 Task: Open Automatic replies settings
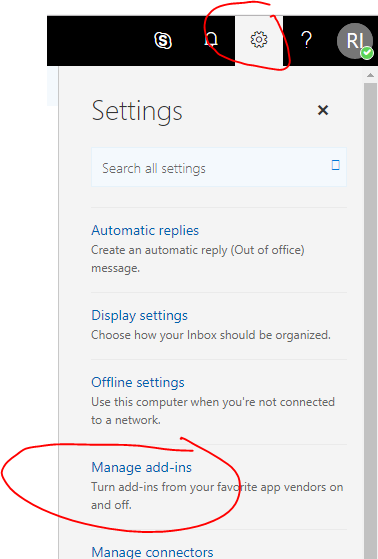pyautogui.click(x=145, y=230)
